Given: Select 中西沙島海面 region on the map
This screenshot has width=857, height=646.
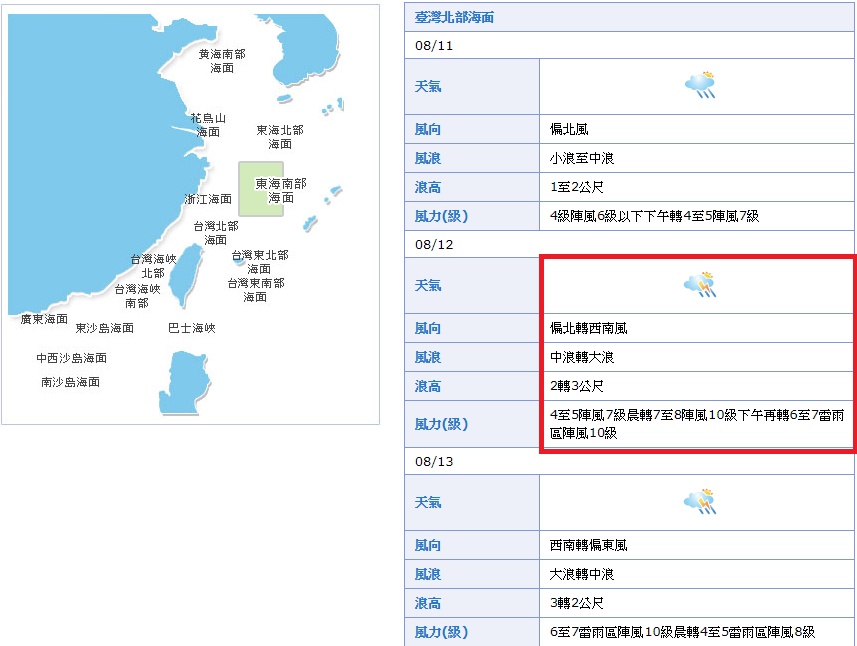Looking at the screenshot, I should 72,358.
